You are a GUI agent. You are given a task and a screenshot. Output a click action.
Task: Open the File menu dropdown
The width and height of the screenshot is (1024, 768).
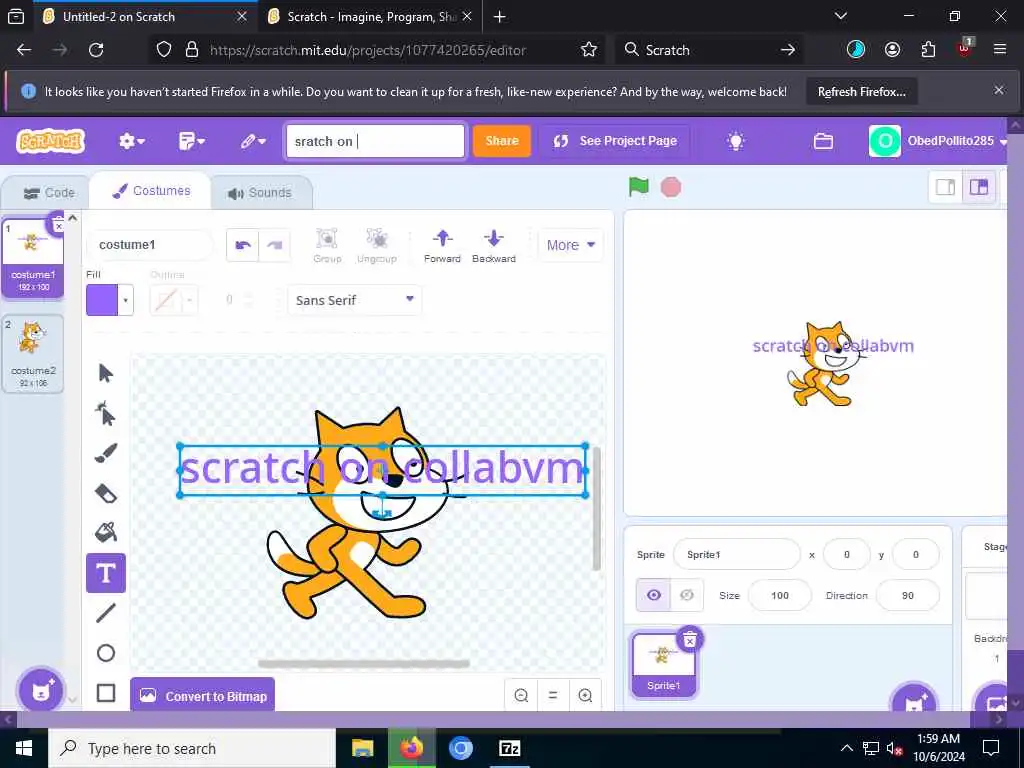tap(192, 141)
